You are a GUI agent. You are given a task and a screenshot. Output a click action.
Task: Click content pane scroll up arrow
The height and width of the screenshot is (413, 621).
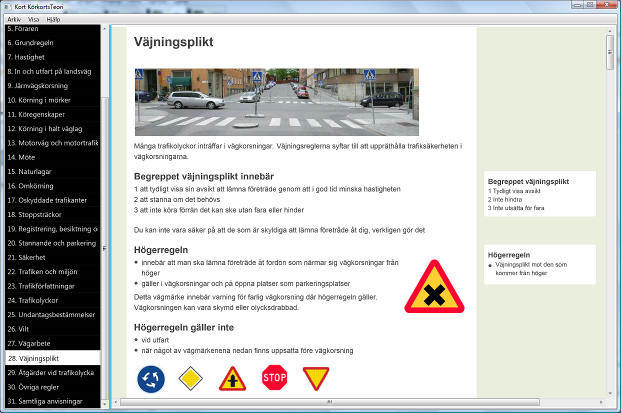pyautogui.click(x=610, y=31)
